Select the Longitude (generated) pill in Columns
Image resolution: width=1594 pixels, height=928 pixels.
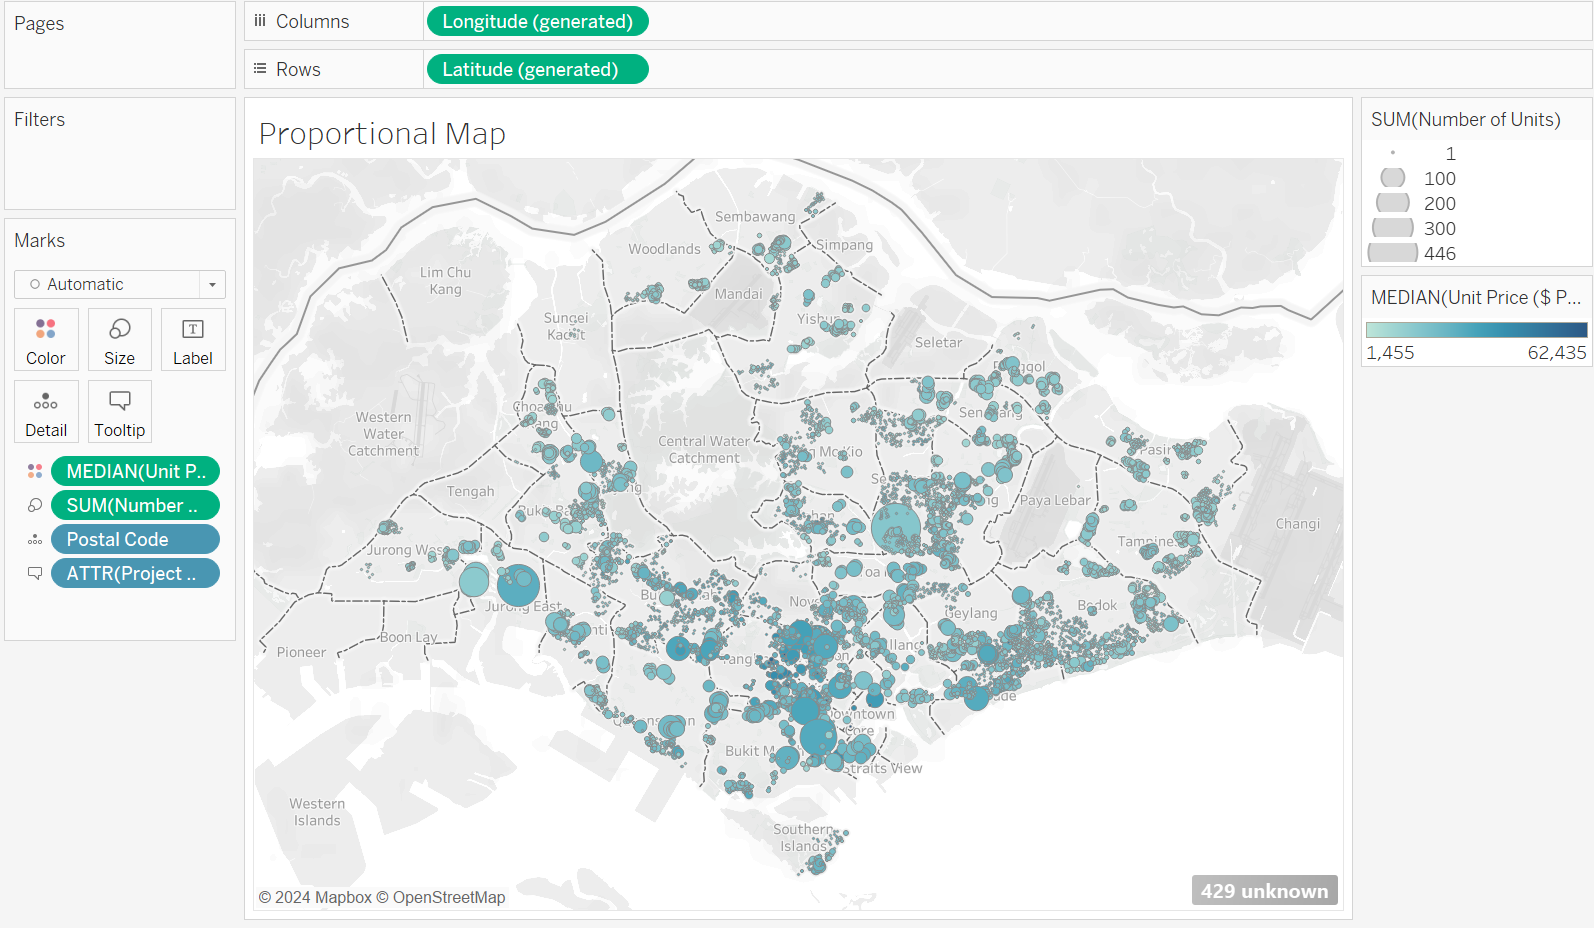537,21
